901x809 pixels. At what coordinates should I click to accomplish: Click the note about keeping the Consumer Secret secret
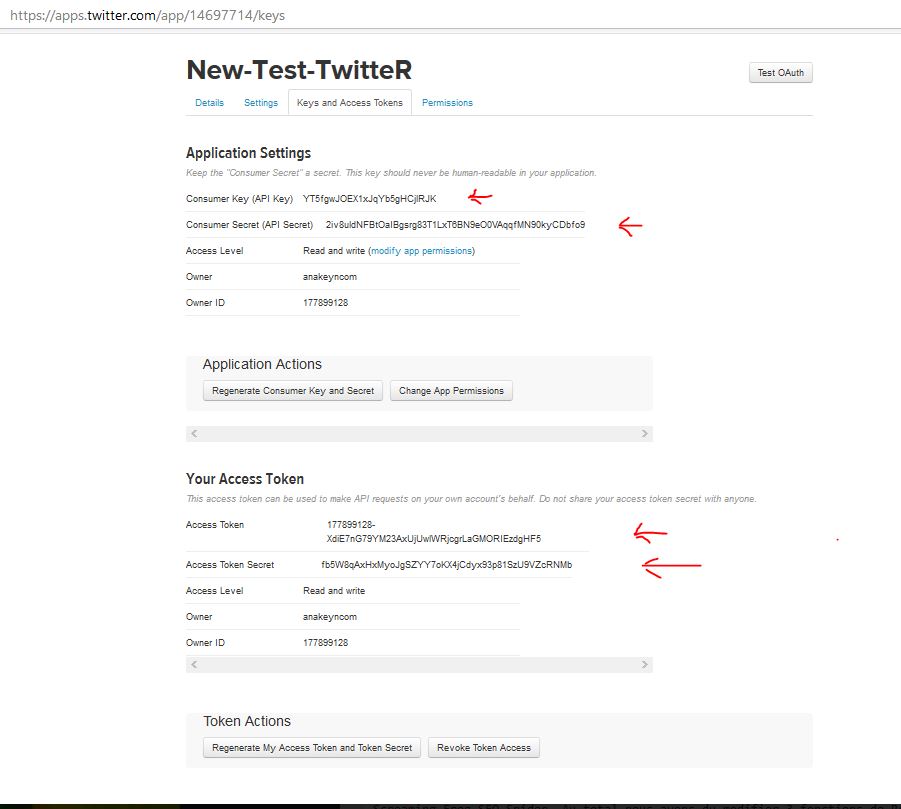click(391, 173)
